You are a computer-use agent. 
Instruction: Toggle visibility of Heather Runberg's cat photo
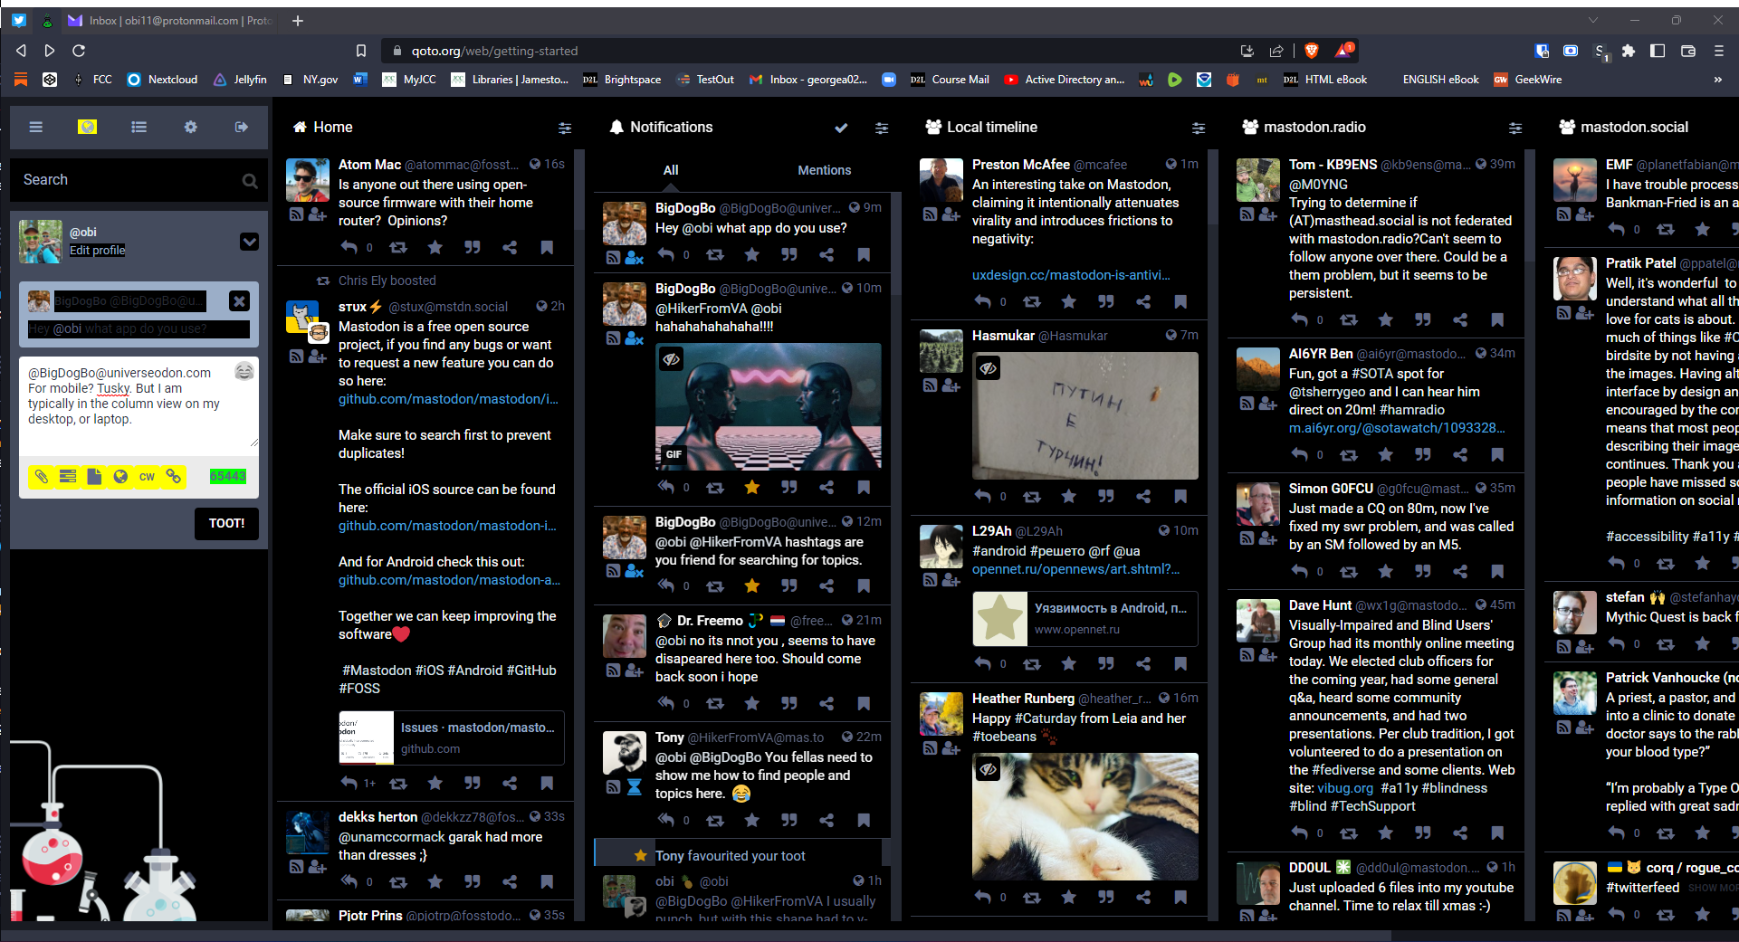pyautogui.click(x=988, y=769)
